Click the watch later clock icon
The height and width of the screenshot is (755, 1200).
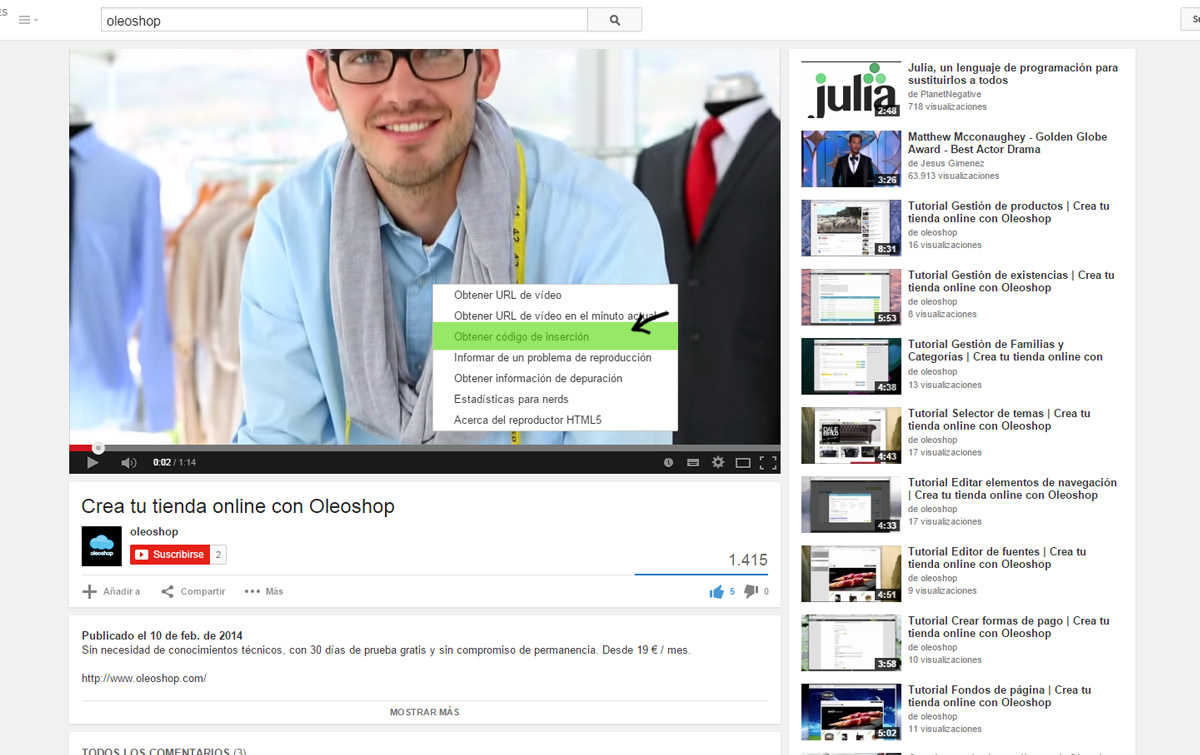click(669, 463)
